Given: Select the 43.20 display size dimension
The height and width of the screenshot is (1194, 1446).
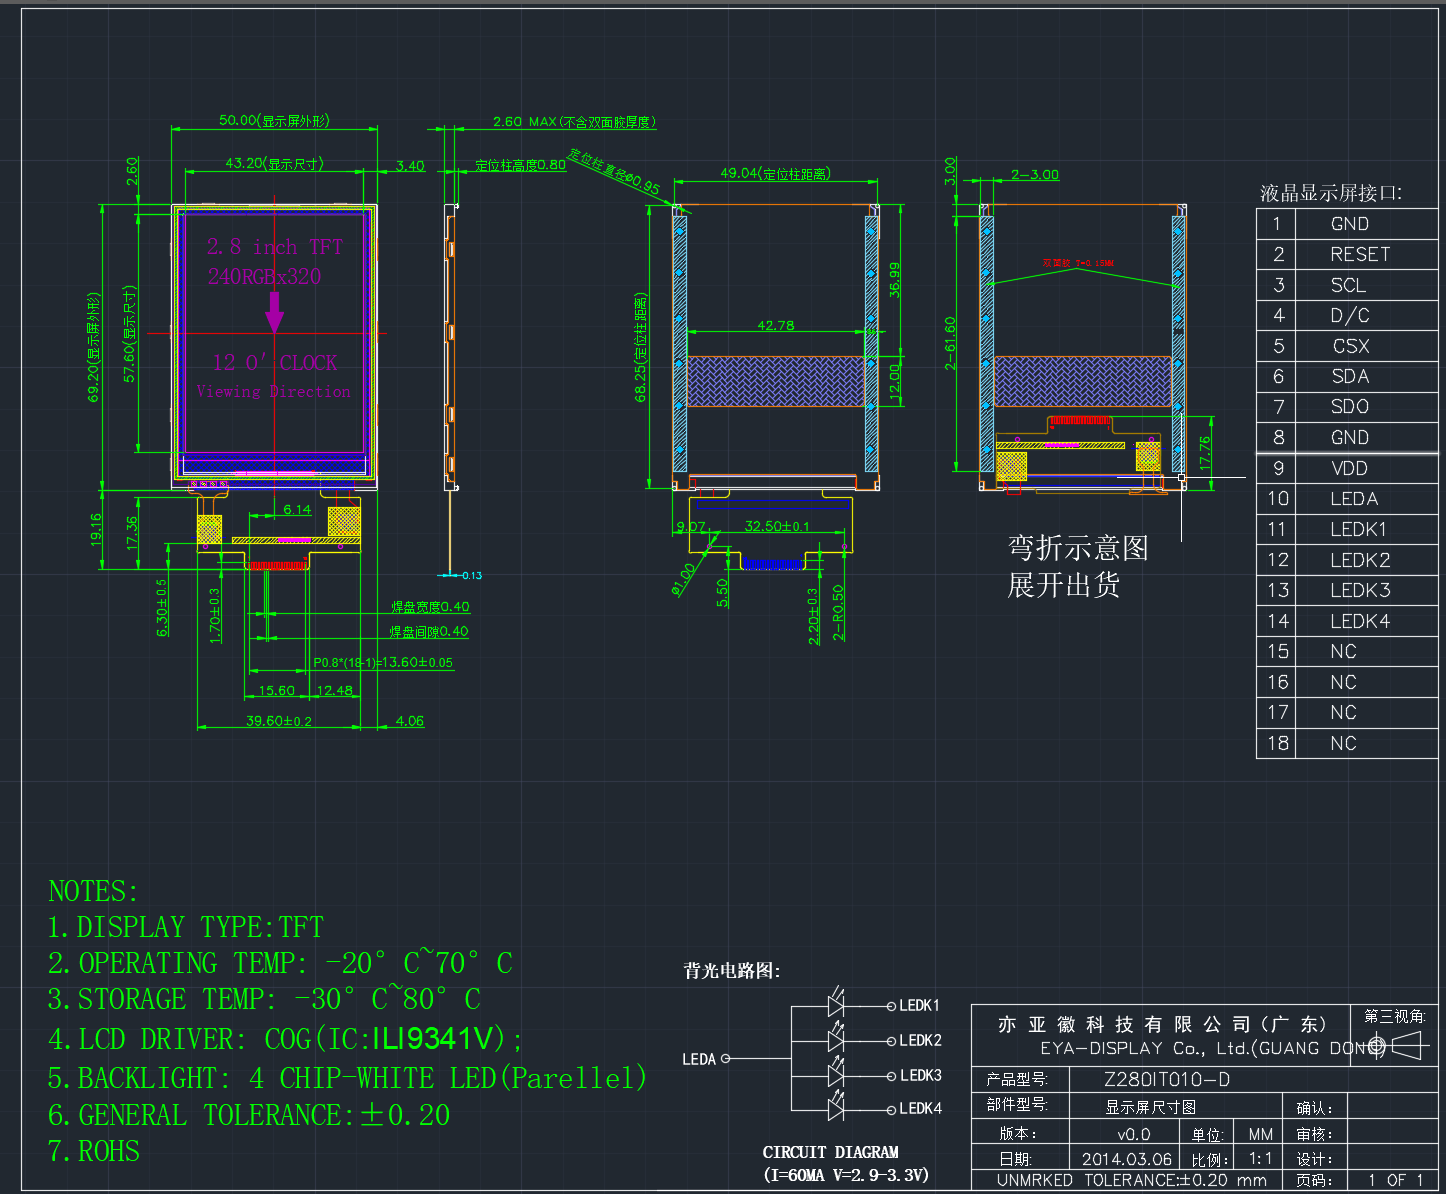Looking at the screenshot, I should coord(274,163).
